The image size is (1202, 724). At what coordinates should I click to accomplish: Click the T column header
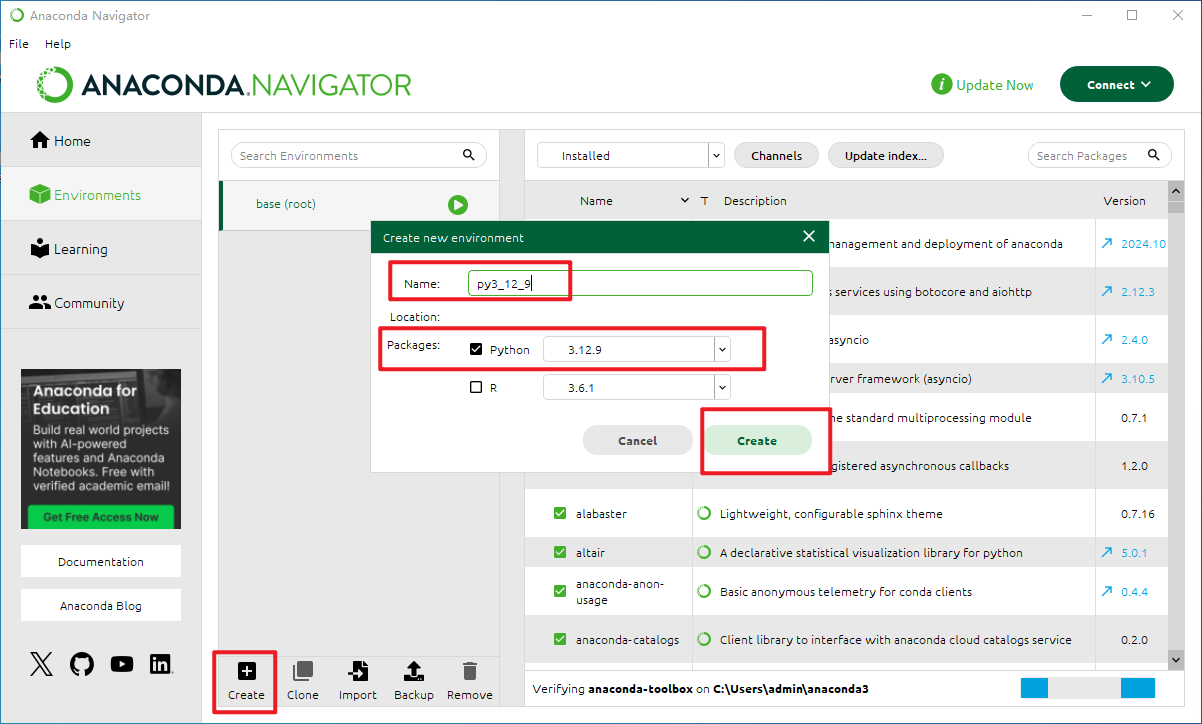tap(705, 201)
